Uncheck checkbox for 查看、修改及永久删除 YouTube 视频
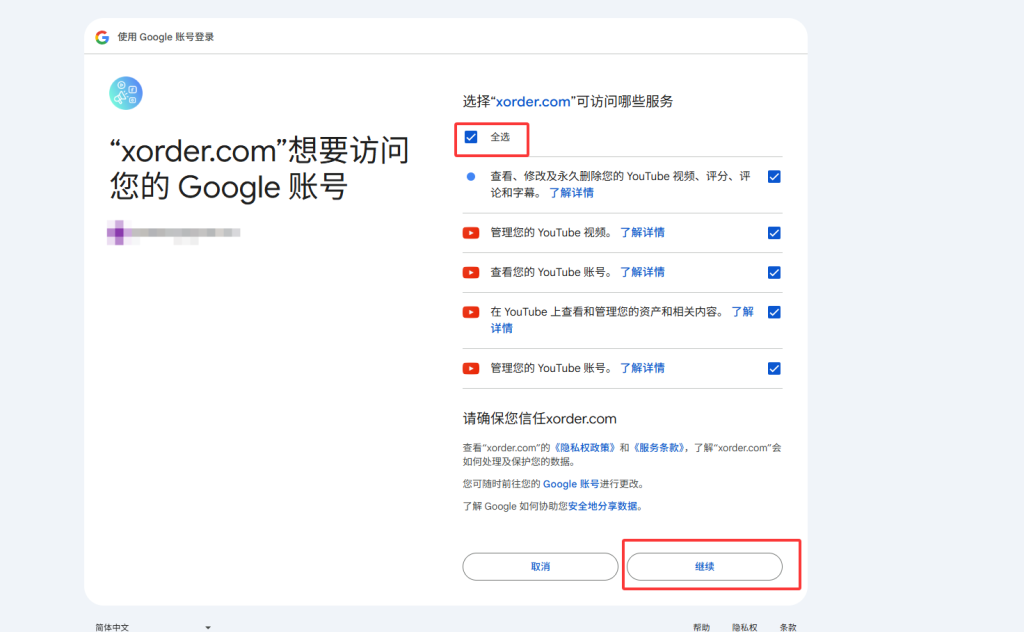Screen dimensions: 1024x632 pos(774,177)
